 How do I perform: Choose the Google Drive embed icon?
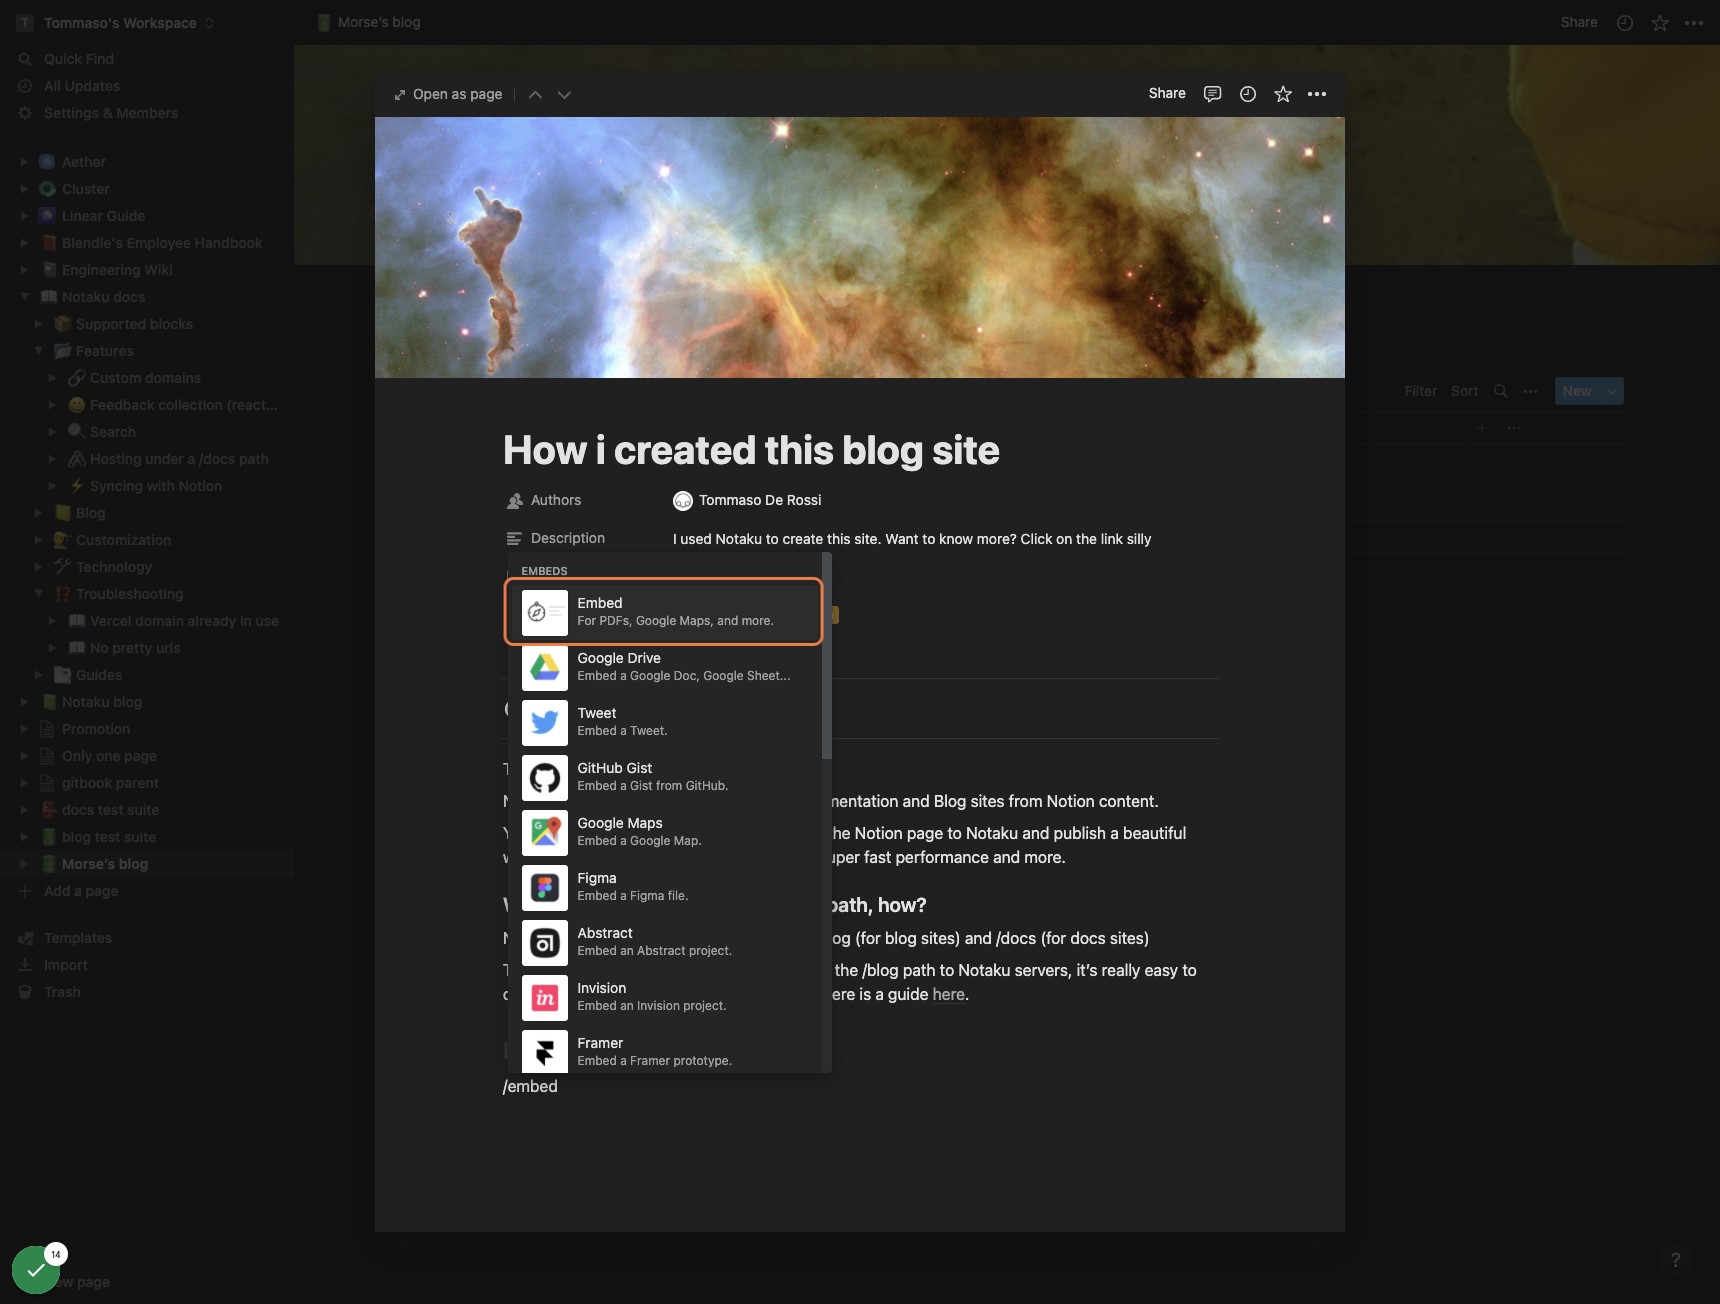(x=545, y=667)
